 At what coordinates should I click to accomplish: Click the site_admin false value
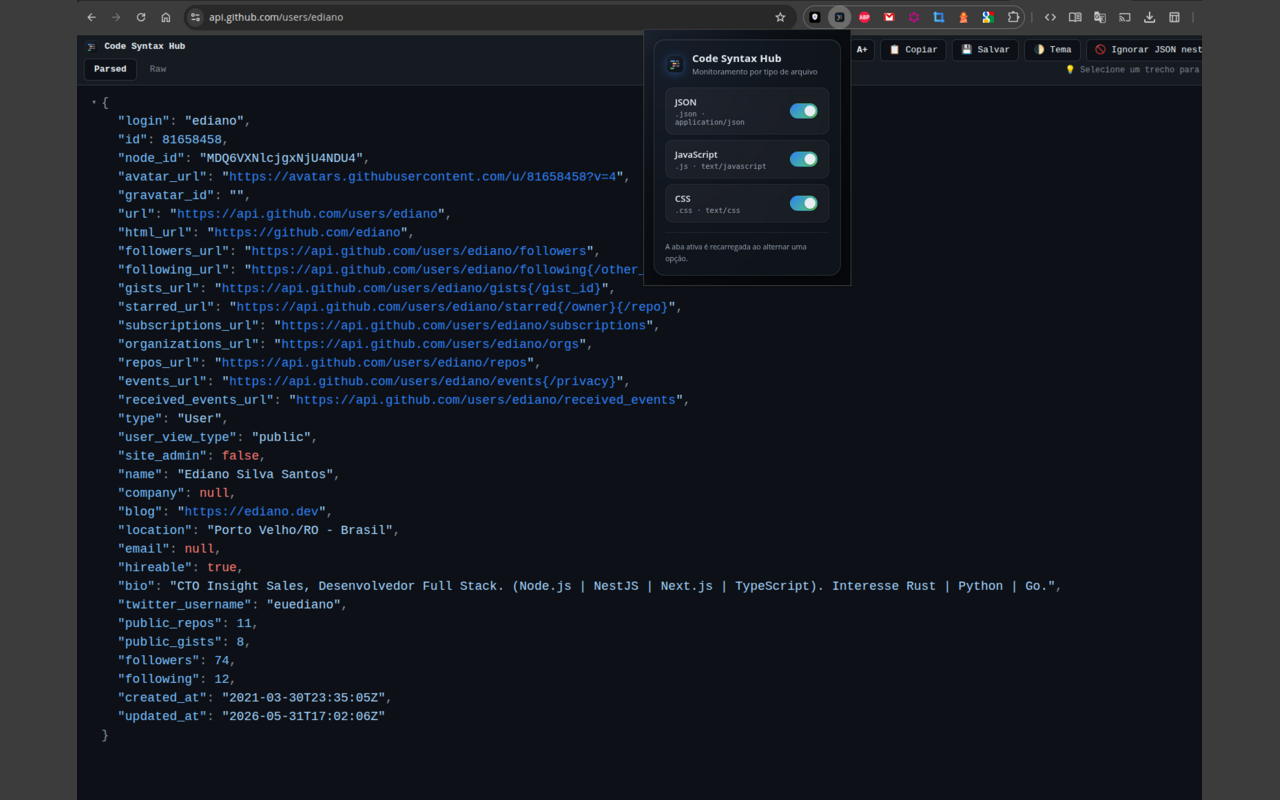pyautogui.click(x=240, y=456)
